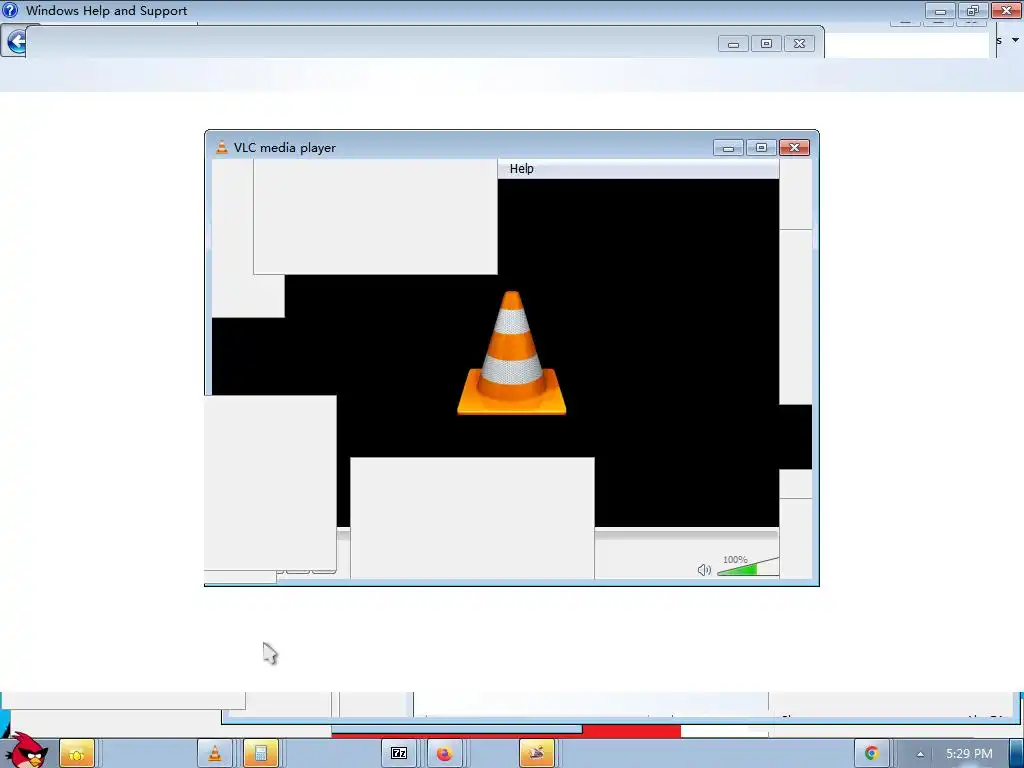Open the Options dropdown arrow in Help window
Viewport: 1024px width, 768px height.
[1015, 40]
